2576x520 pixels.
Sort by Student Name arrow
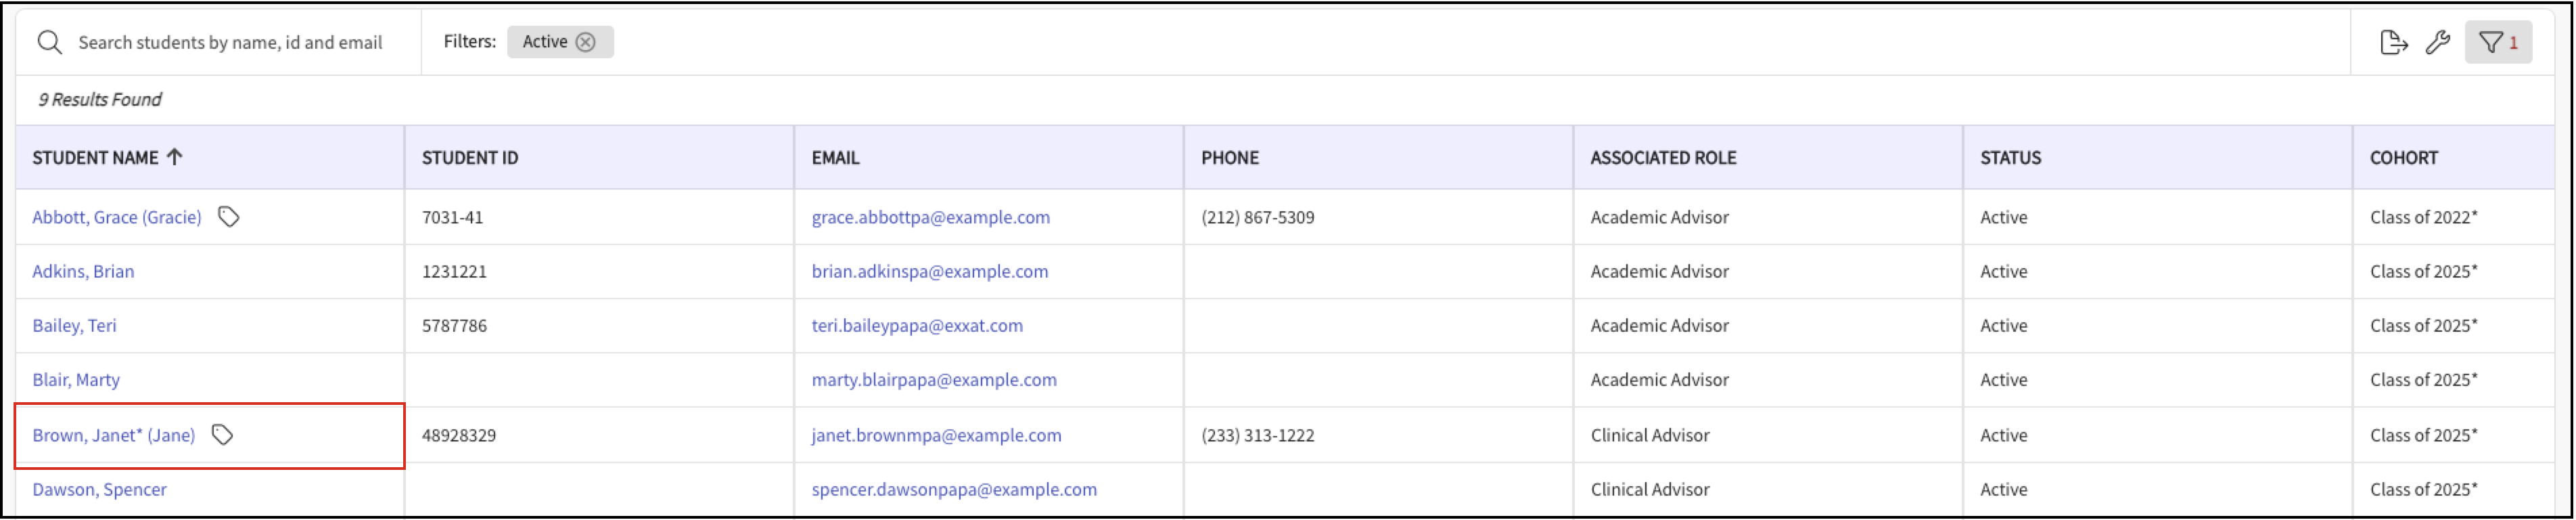pyautogui.click(x=175, y=157)
